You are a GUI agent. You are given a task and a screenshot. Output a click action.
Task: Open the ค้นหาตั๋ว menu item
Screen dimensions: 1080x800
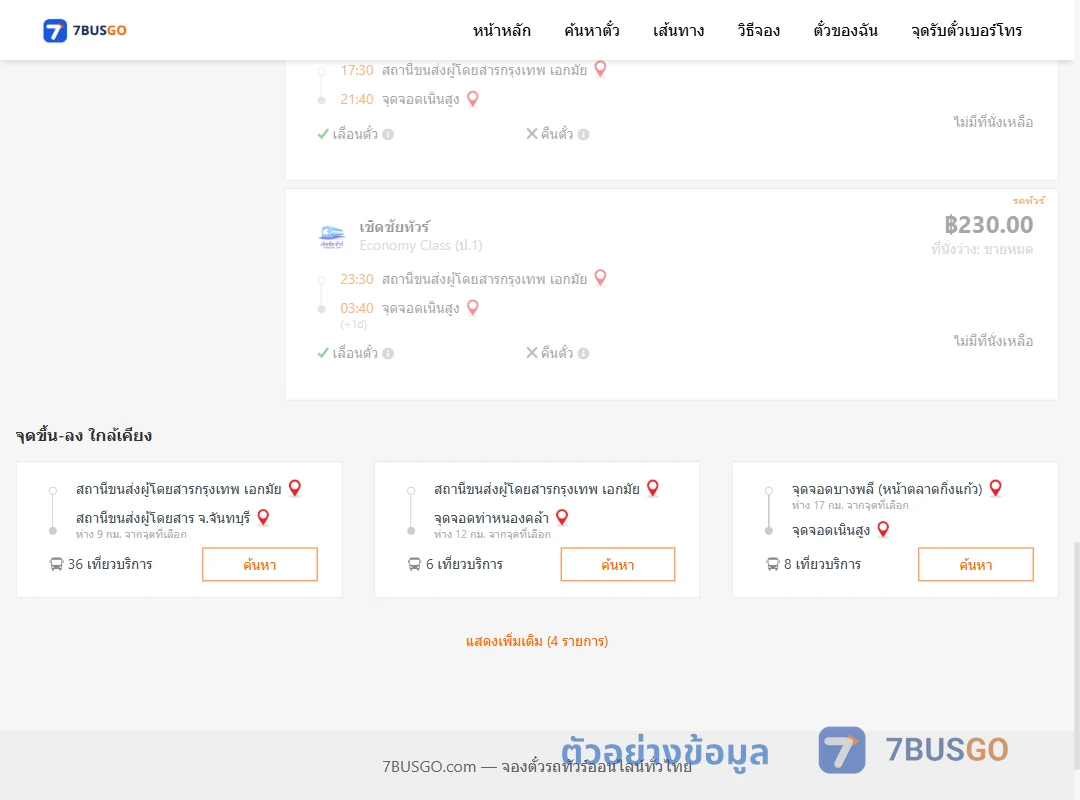tap(592, 30)
